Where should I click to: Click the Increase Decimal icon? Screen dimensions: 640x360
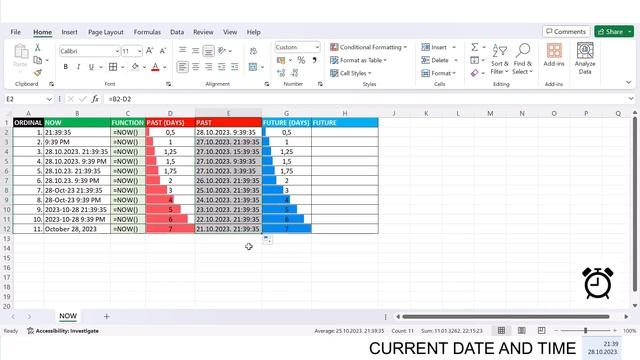[x=281, y=73]
